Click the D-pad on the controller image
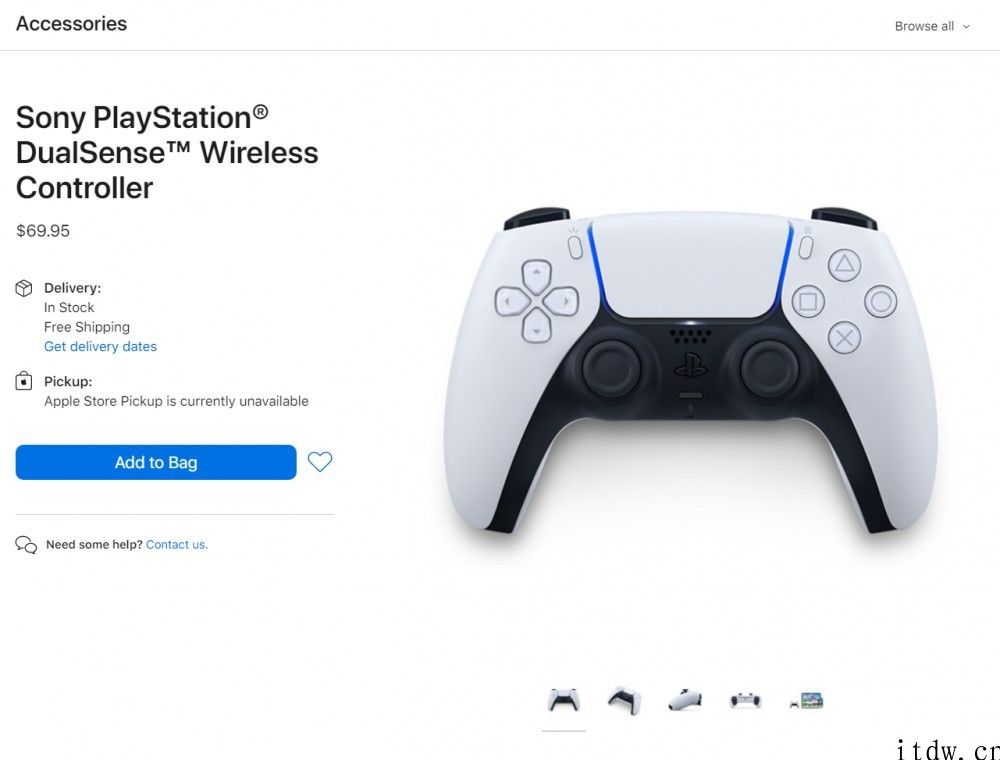This screenshot has height=760, width=1000. [536, 300]
